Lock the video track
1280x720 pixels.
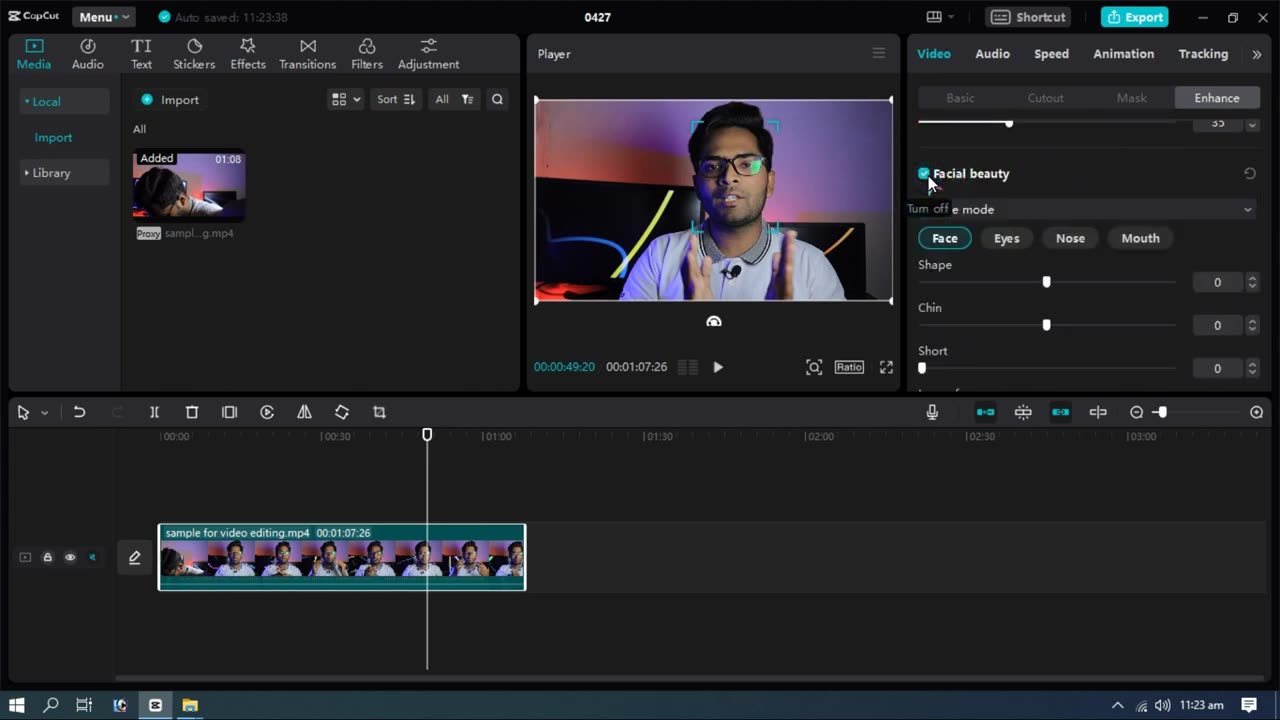coord(47,557)
